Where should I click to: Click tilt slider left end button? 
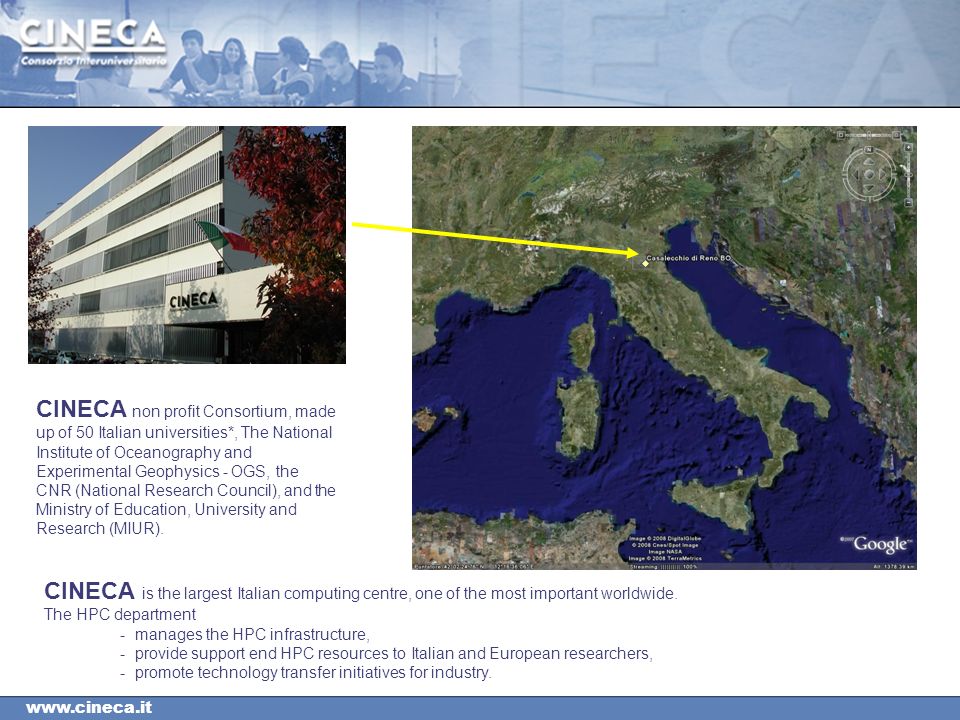tap(841, 135)
